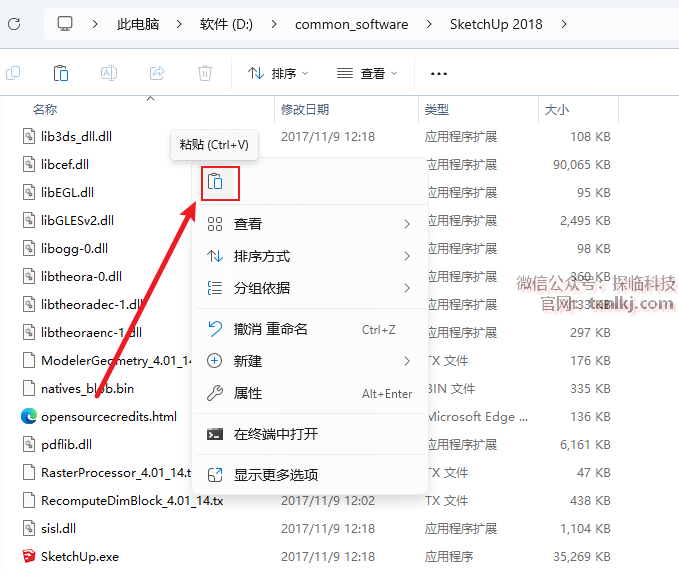
Task: Go to common_software folder in breadcrumb
Action: tap(351, 24)
